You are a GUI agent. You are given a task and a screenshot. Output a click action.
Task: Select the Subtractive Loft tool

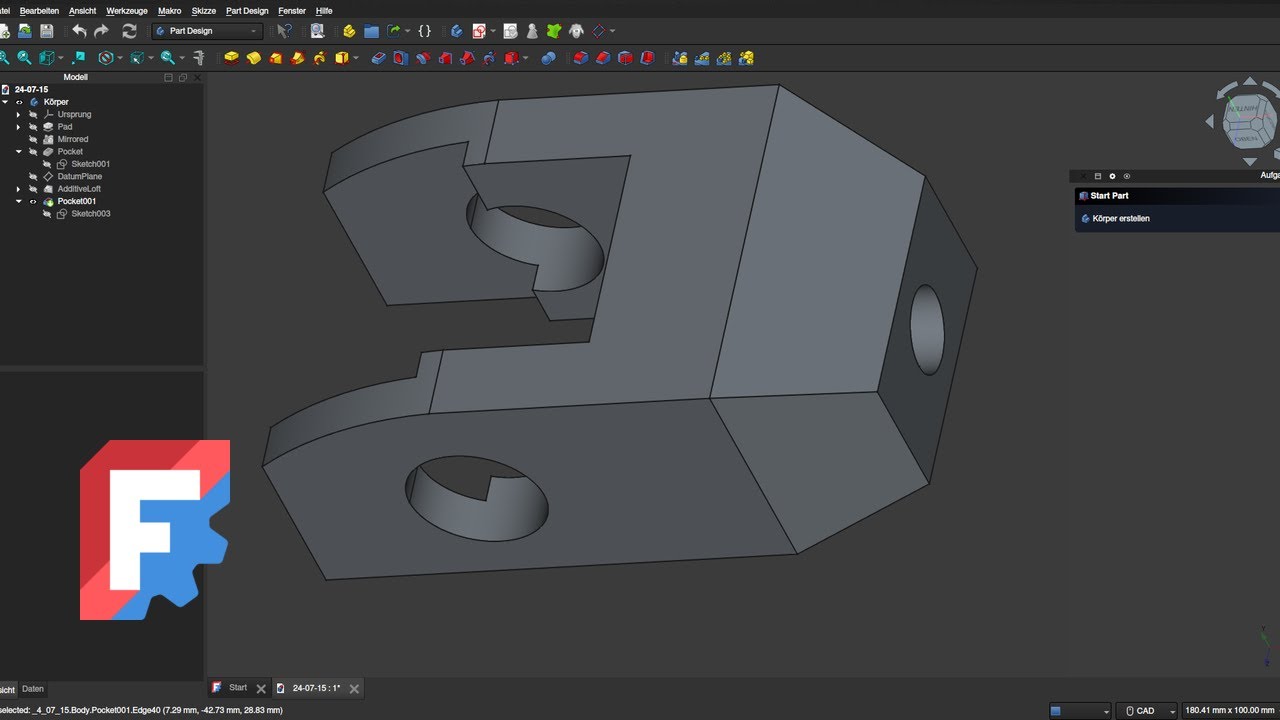(445, 58)
